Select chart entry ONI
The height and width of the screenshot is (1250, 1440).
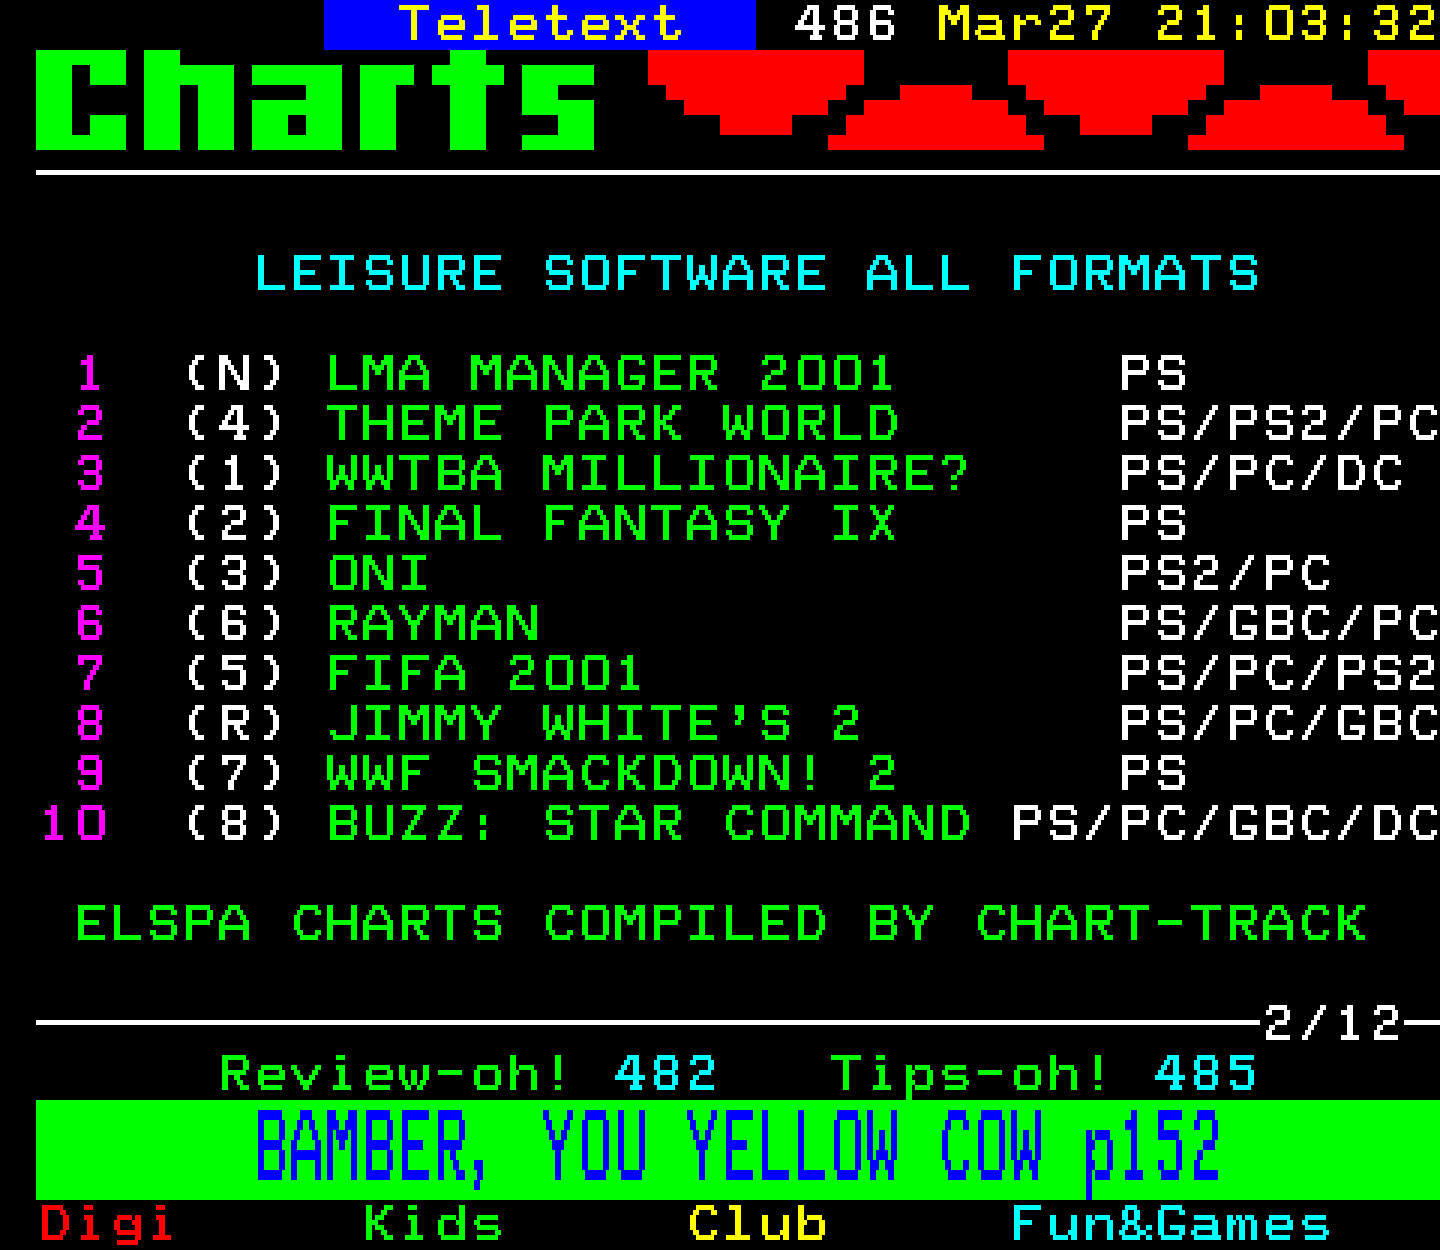click(x=378, y=574)
